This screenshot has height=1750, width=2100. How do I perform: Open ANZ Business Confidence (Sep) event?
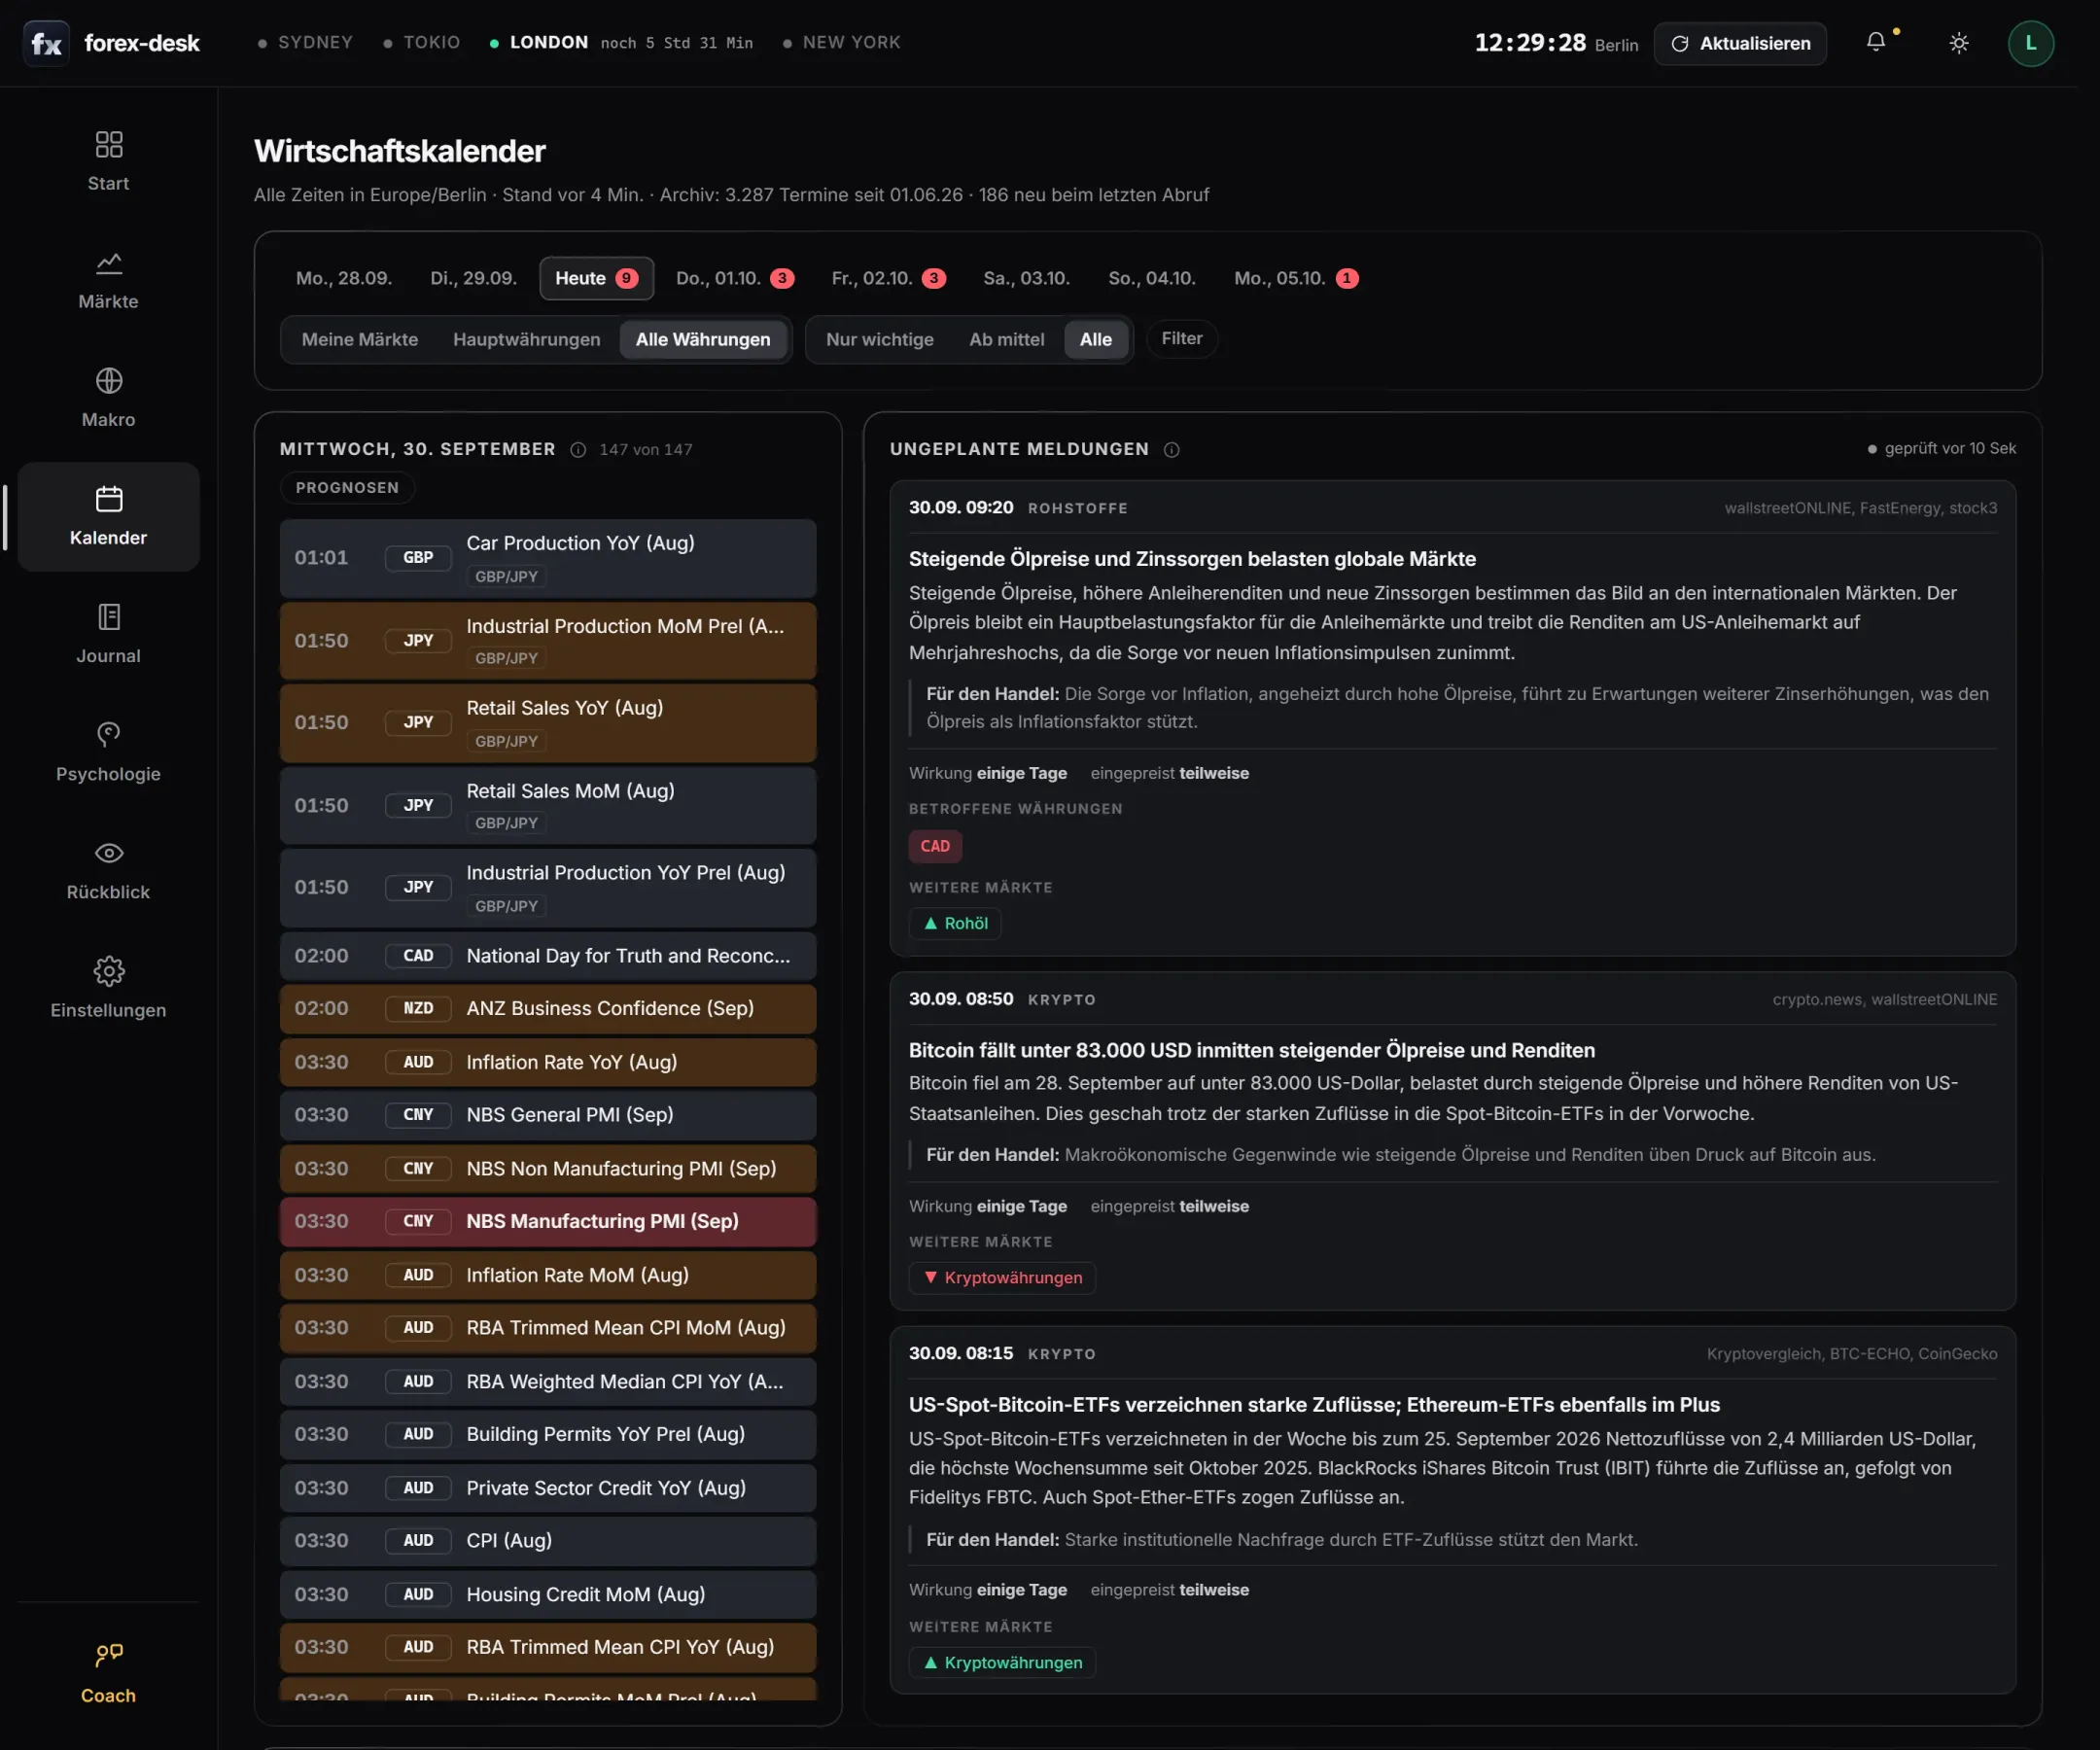tap(548, 1008)
